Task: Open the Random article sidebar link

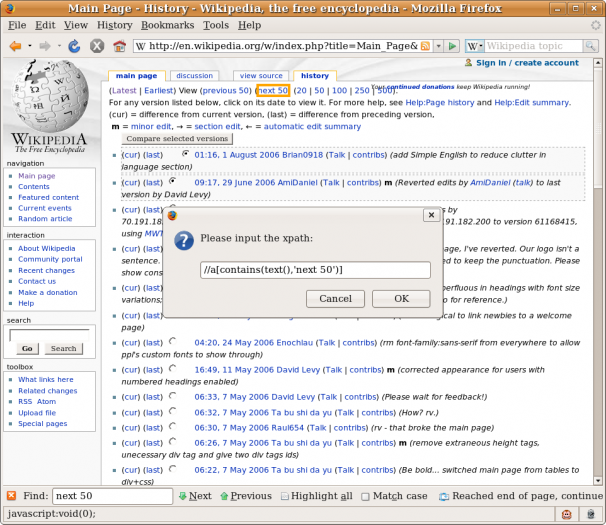Action: (x=45, y=218)
